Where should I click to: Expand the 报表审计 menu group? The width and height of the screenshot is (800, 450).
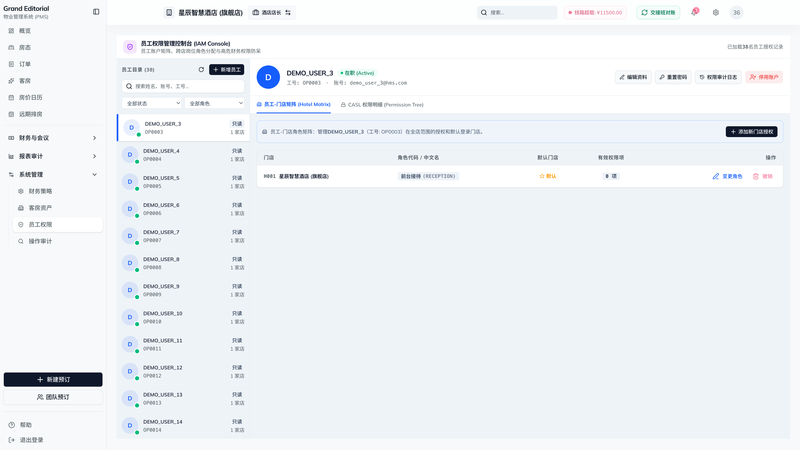(53, 156)
